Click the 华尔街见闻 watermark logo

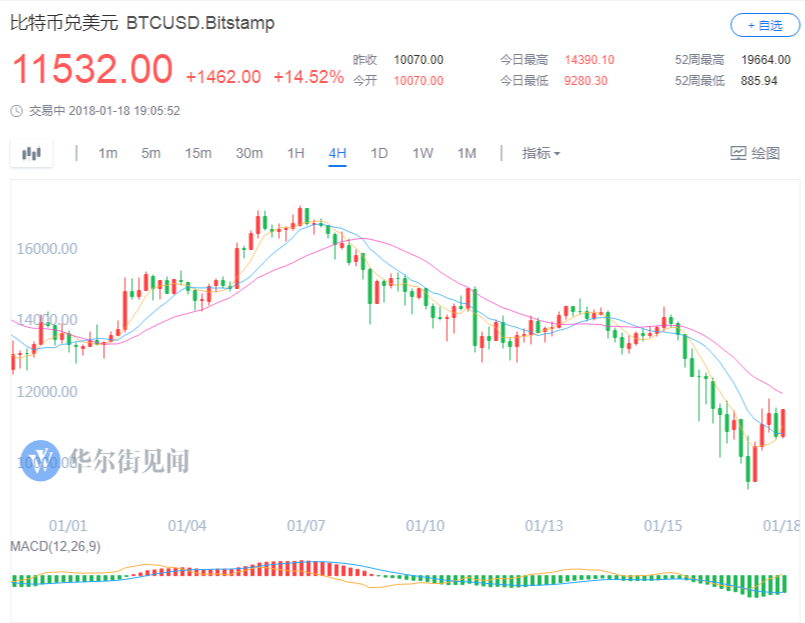pos(42,460)
